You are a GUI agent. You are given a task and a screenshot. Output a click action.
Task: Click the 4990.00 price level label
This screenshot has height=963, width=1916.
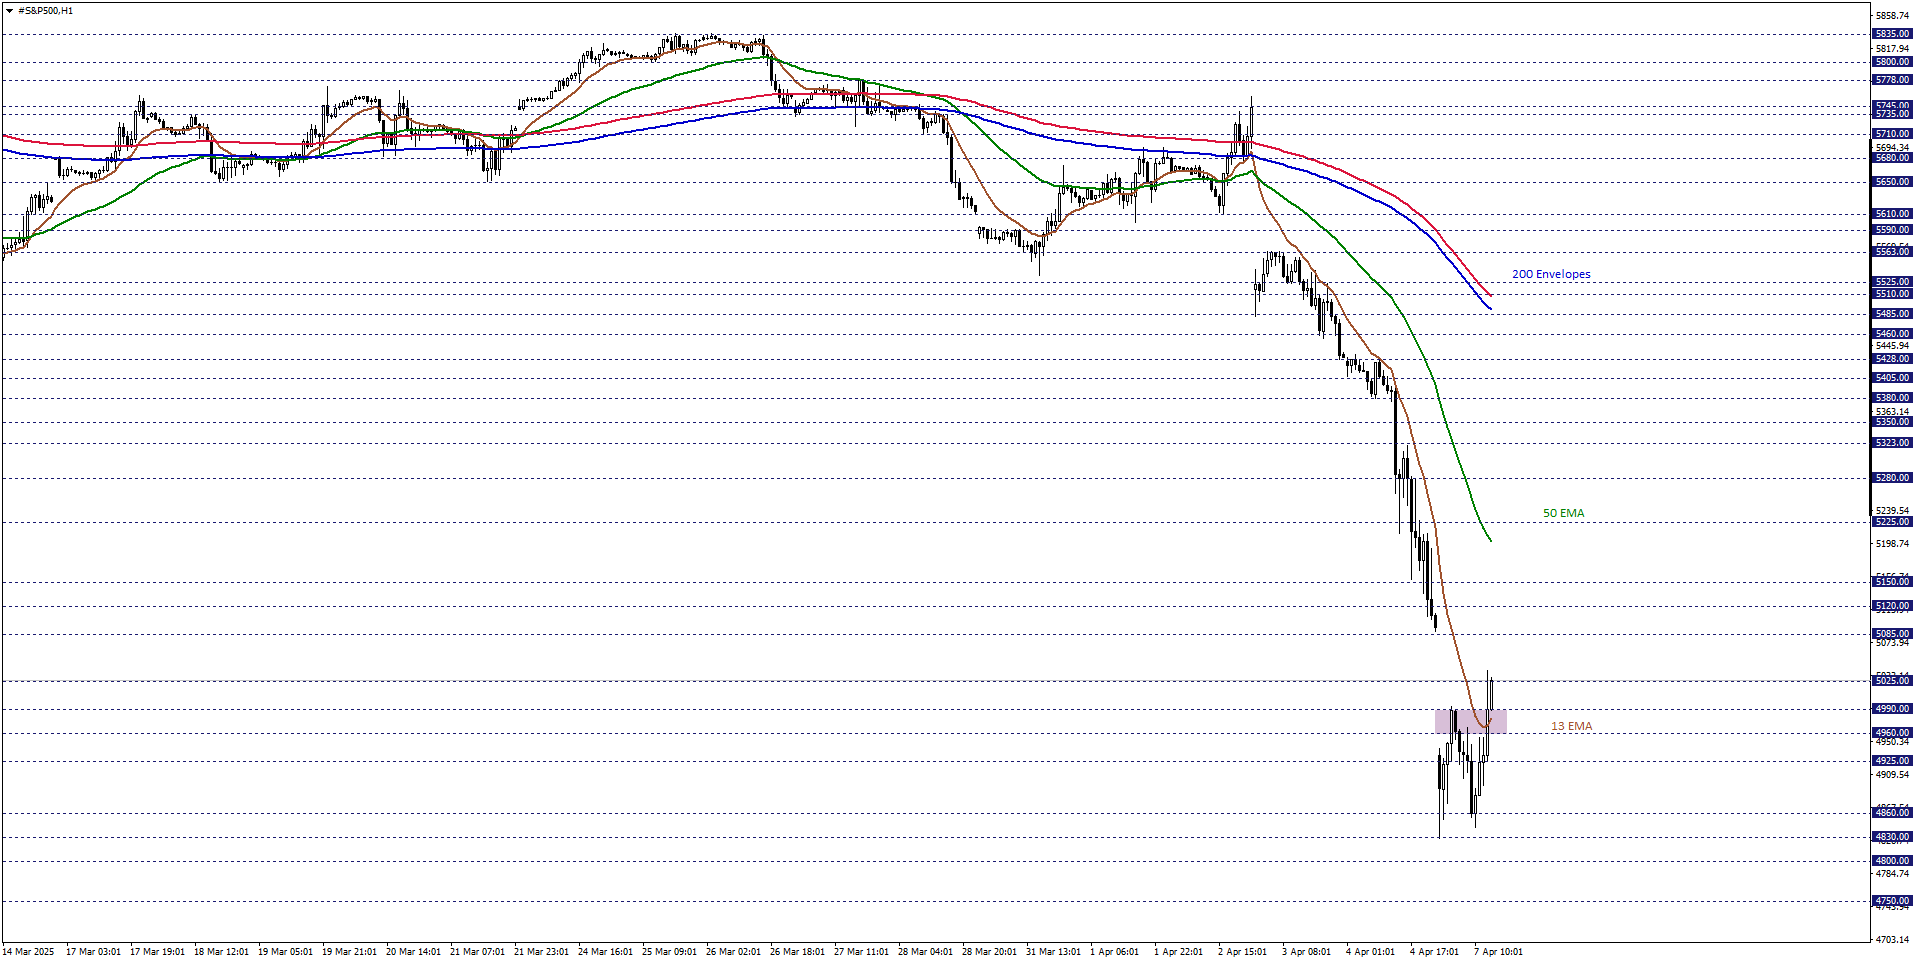(x=1892, y=709)
